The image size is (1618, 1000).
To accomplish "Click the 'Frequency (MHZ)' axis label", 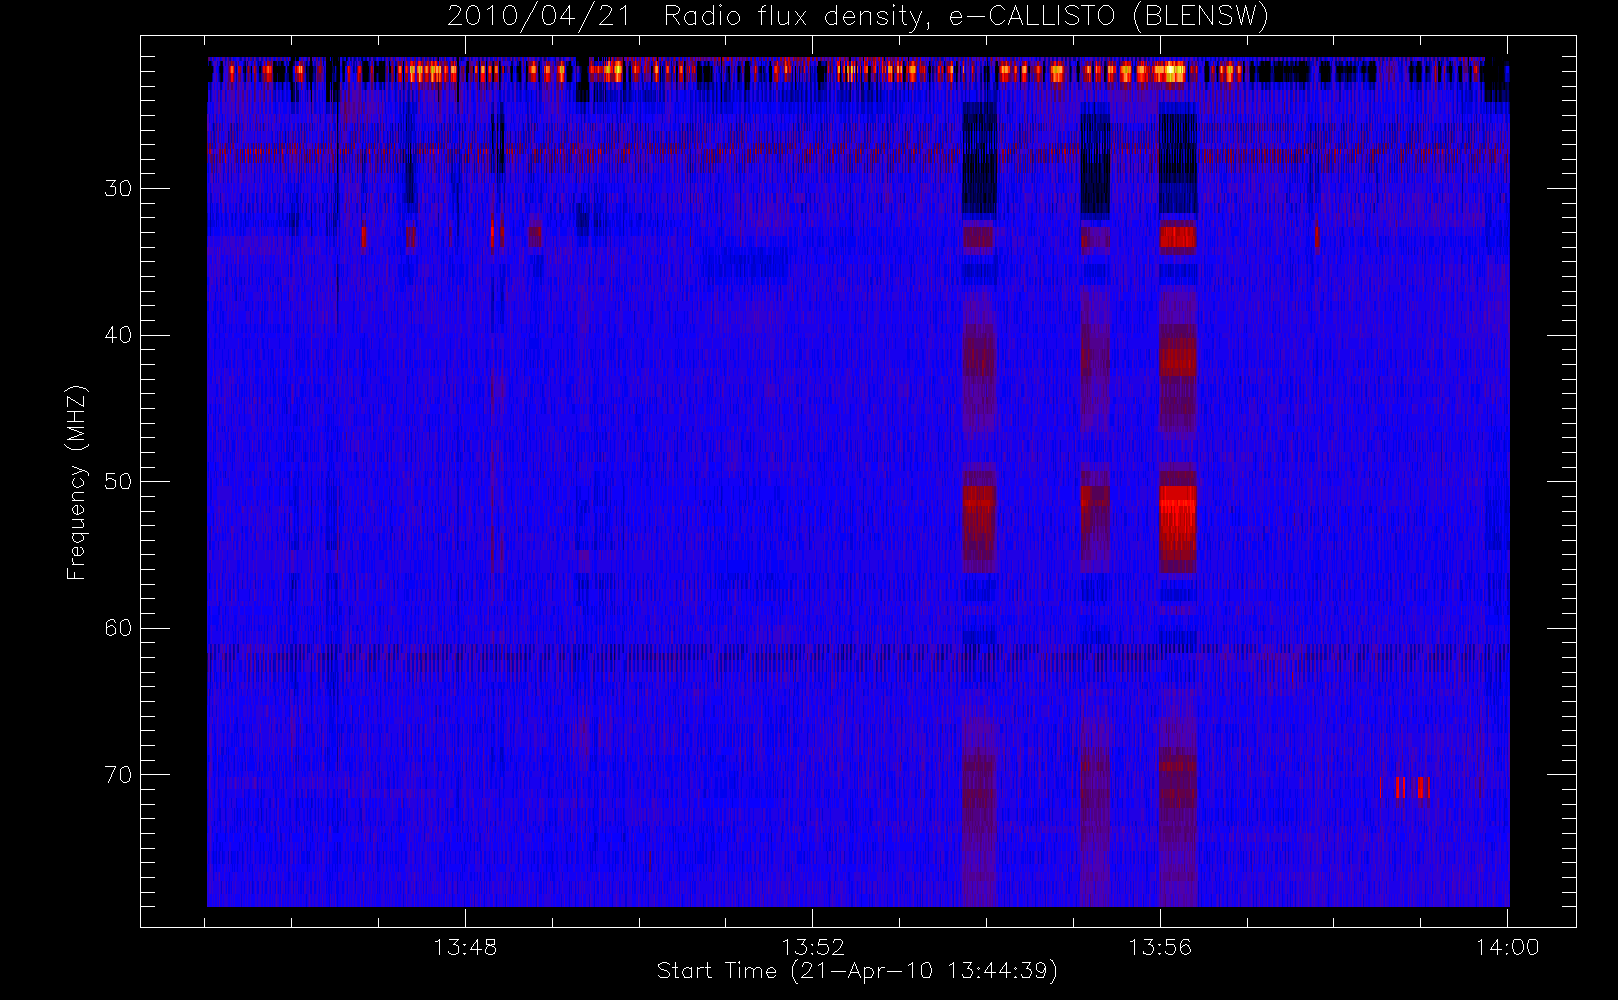I will click(77, 482).
